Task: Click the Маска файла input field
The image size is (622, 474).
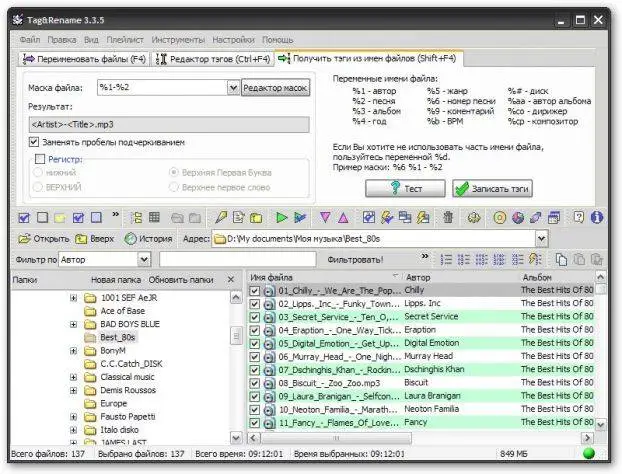Action: (162, 88)
